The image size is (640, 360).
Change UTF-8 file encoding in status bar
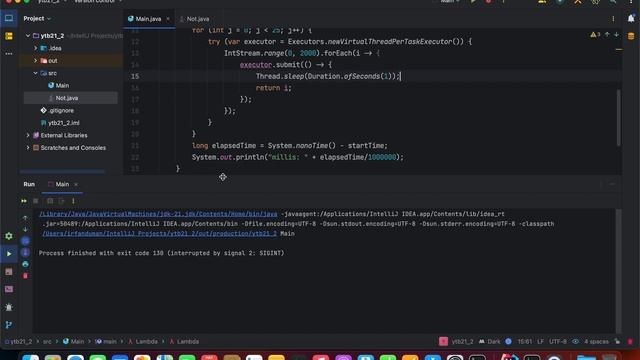[x=558, y=342]
